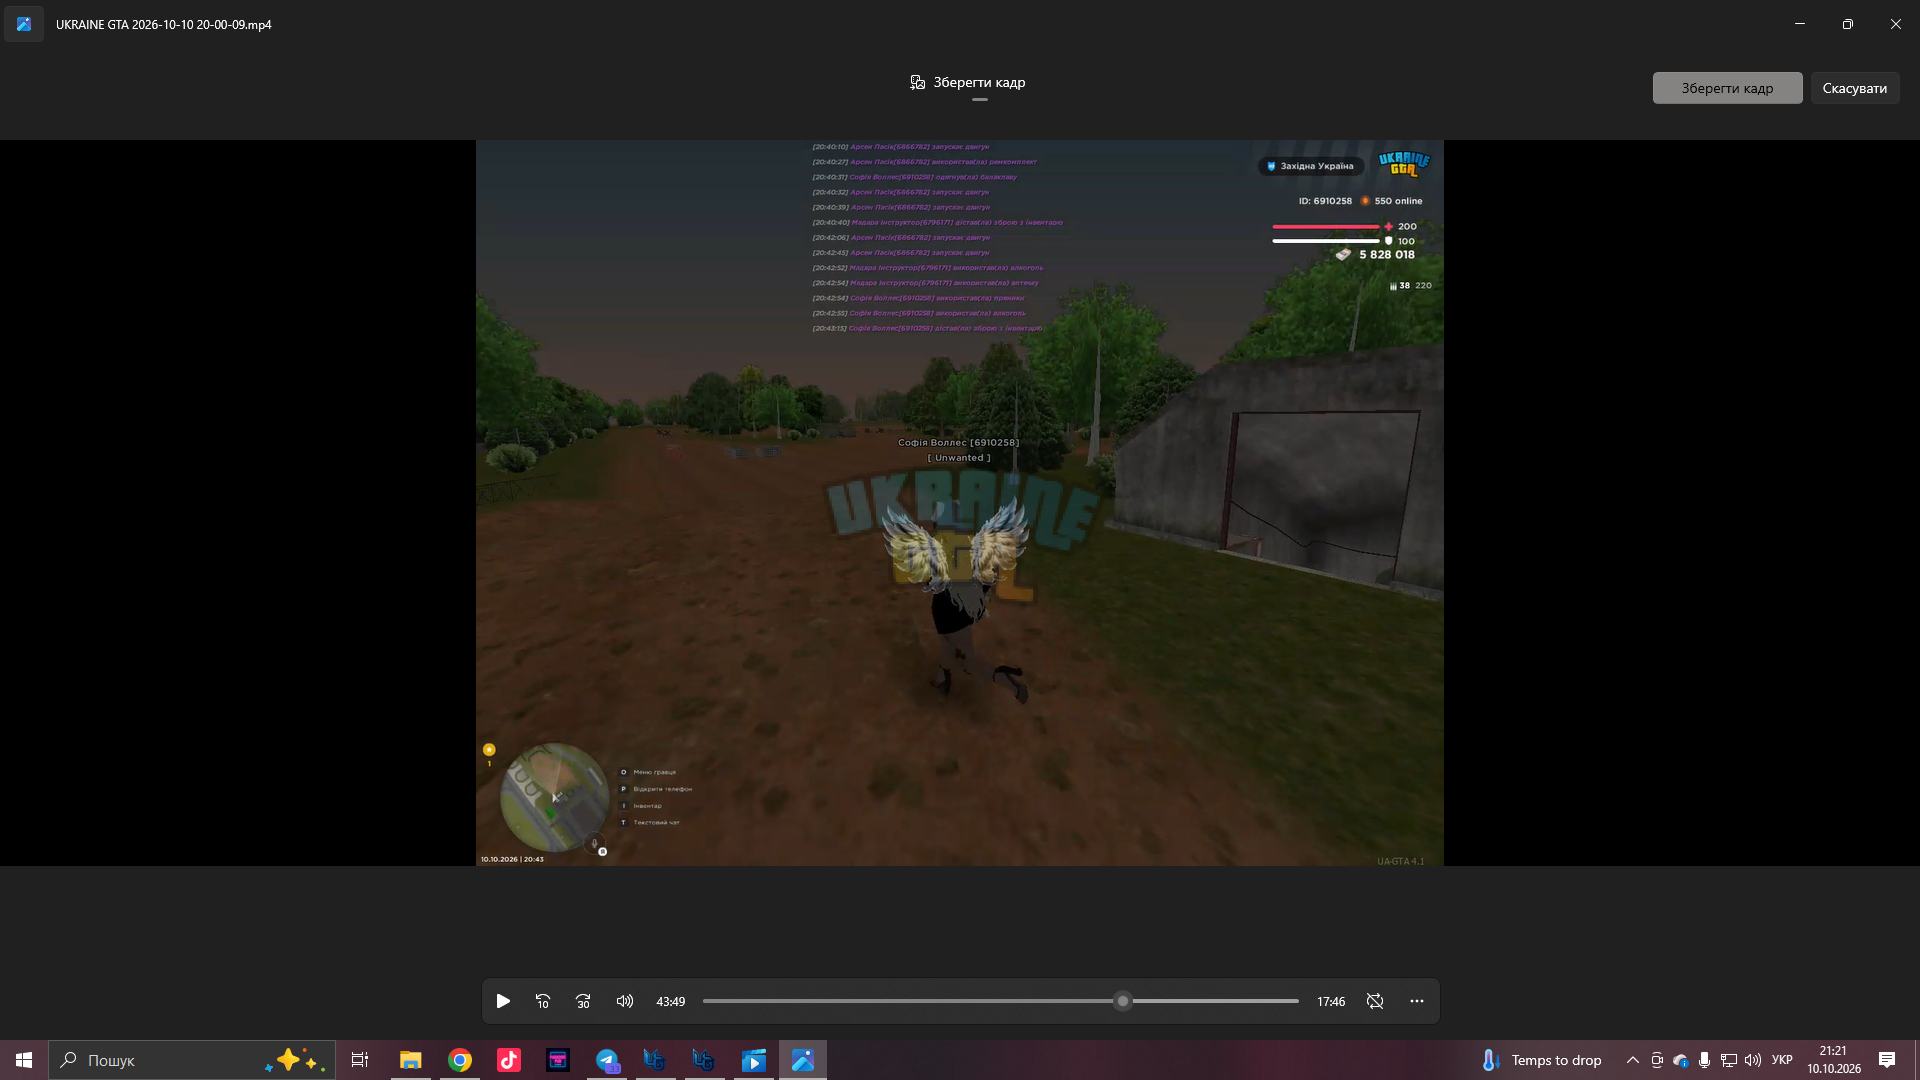Viewport: 1920px width, 1080px height.
Task: Toggle repeat in the player bar
Action: 1375,1001
